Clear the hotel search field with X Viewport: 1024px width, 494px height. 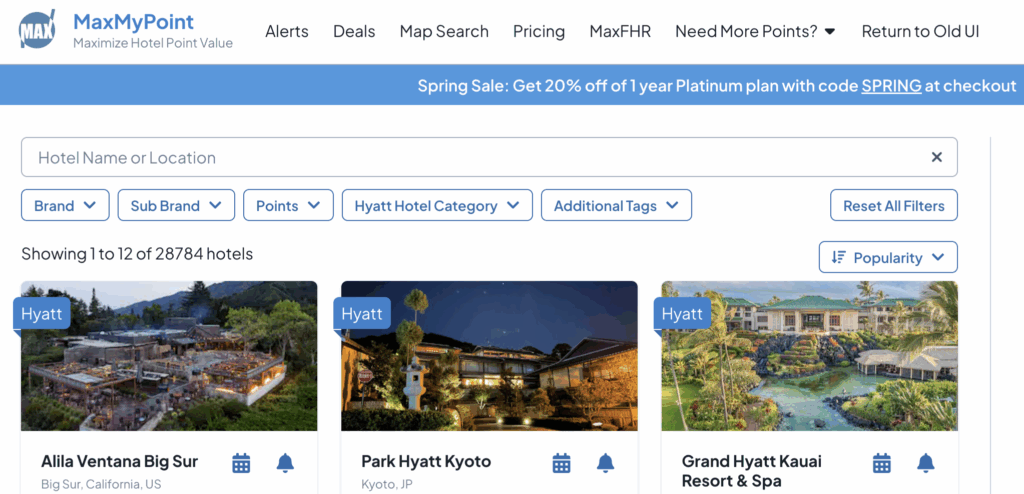pos(937,157)
